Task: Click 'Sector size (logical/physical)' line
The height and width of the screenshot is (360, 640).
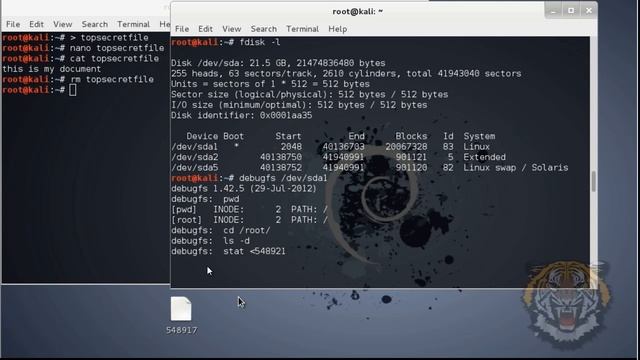Action: (309, 95)
